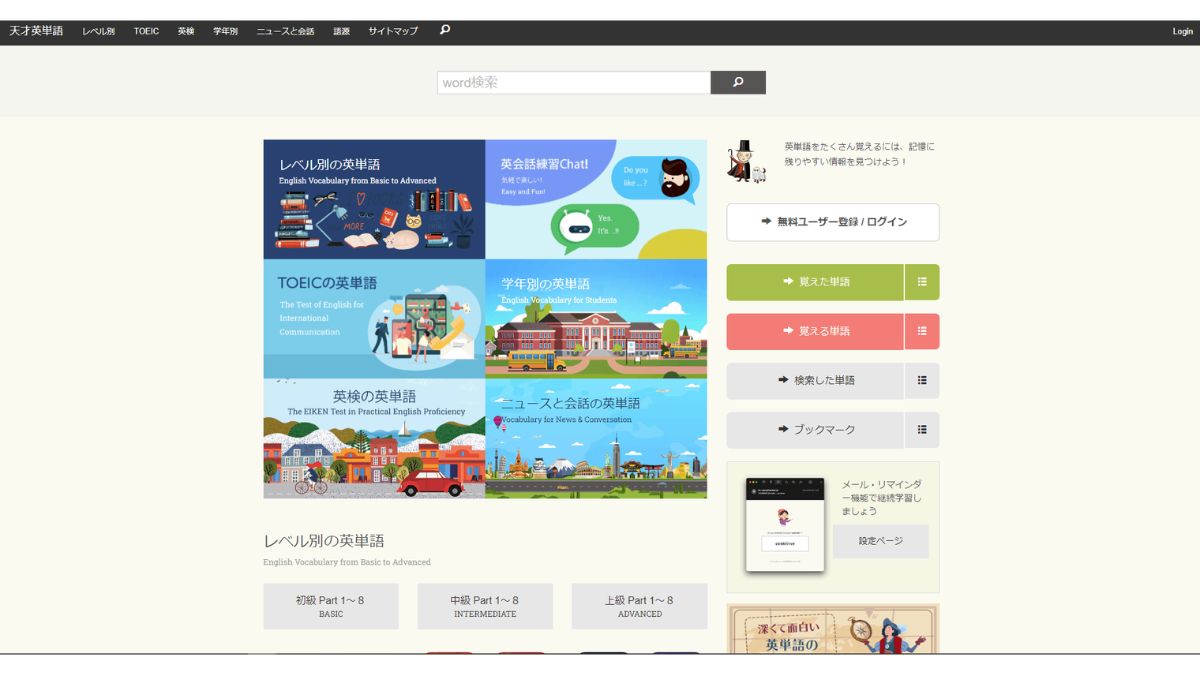Image resolution: width=1200 pixels, height=675 pixels.
Task: Click the 設定ページ button
Action: pos(880,541)
